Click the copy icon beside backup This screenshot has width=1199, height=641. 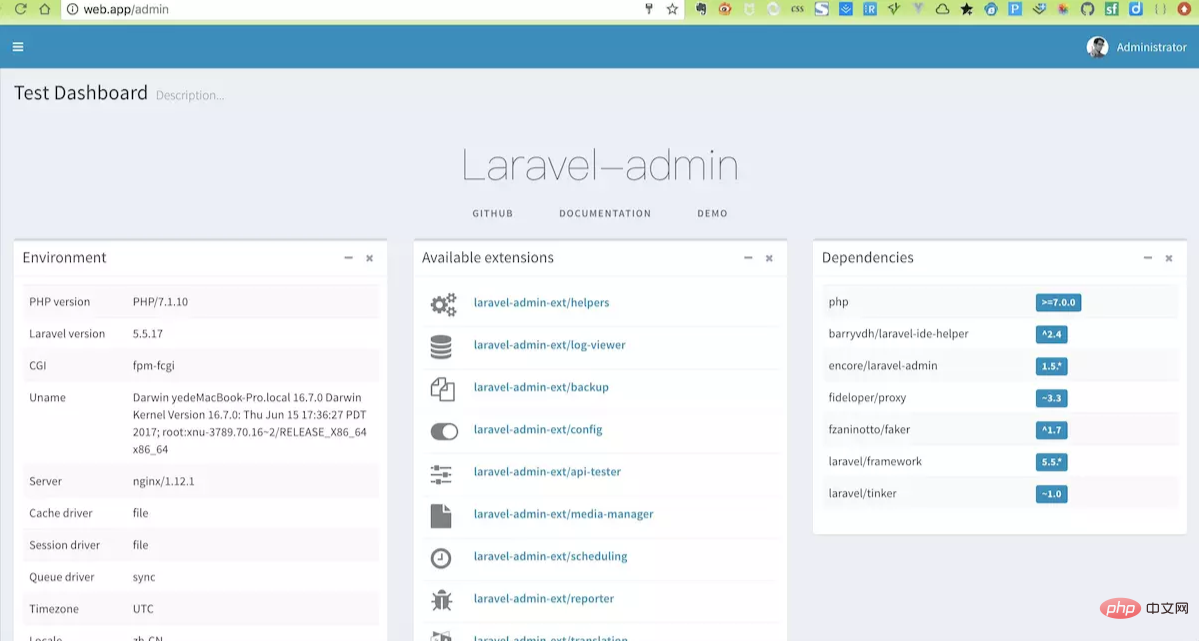point(442,389)
